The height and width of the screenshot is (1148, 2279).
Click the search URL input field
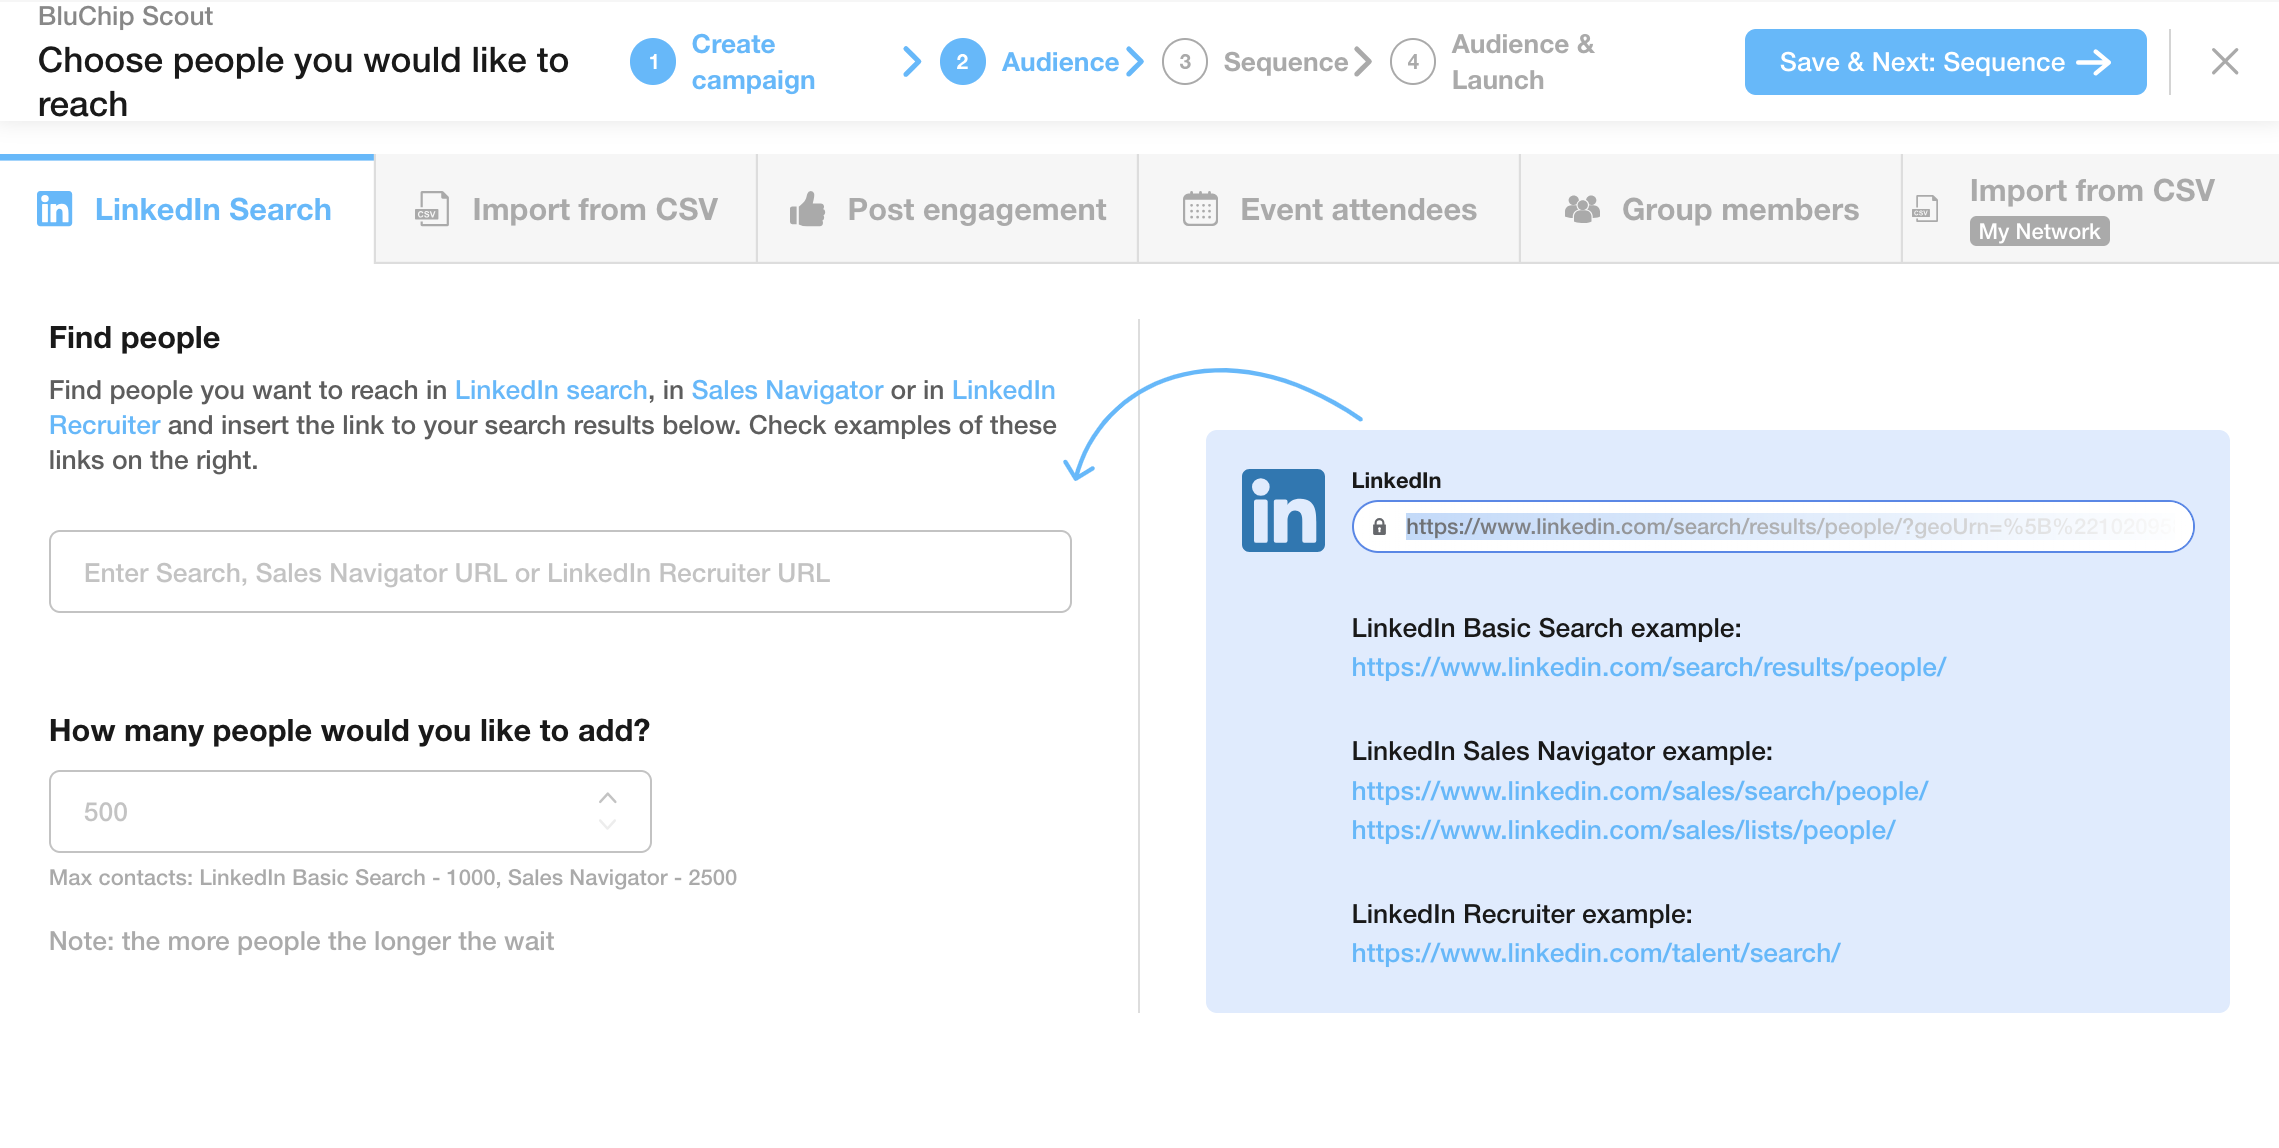point(560,572)
